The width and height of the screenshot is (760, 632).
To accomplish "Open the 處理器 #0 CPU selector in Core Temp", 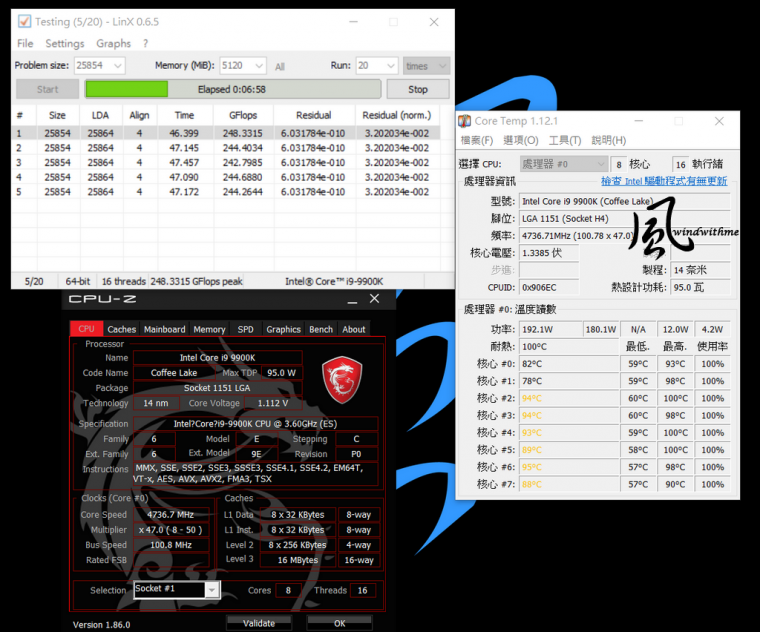I will tap(564, 164).
